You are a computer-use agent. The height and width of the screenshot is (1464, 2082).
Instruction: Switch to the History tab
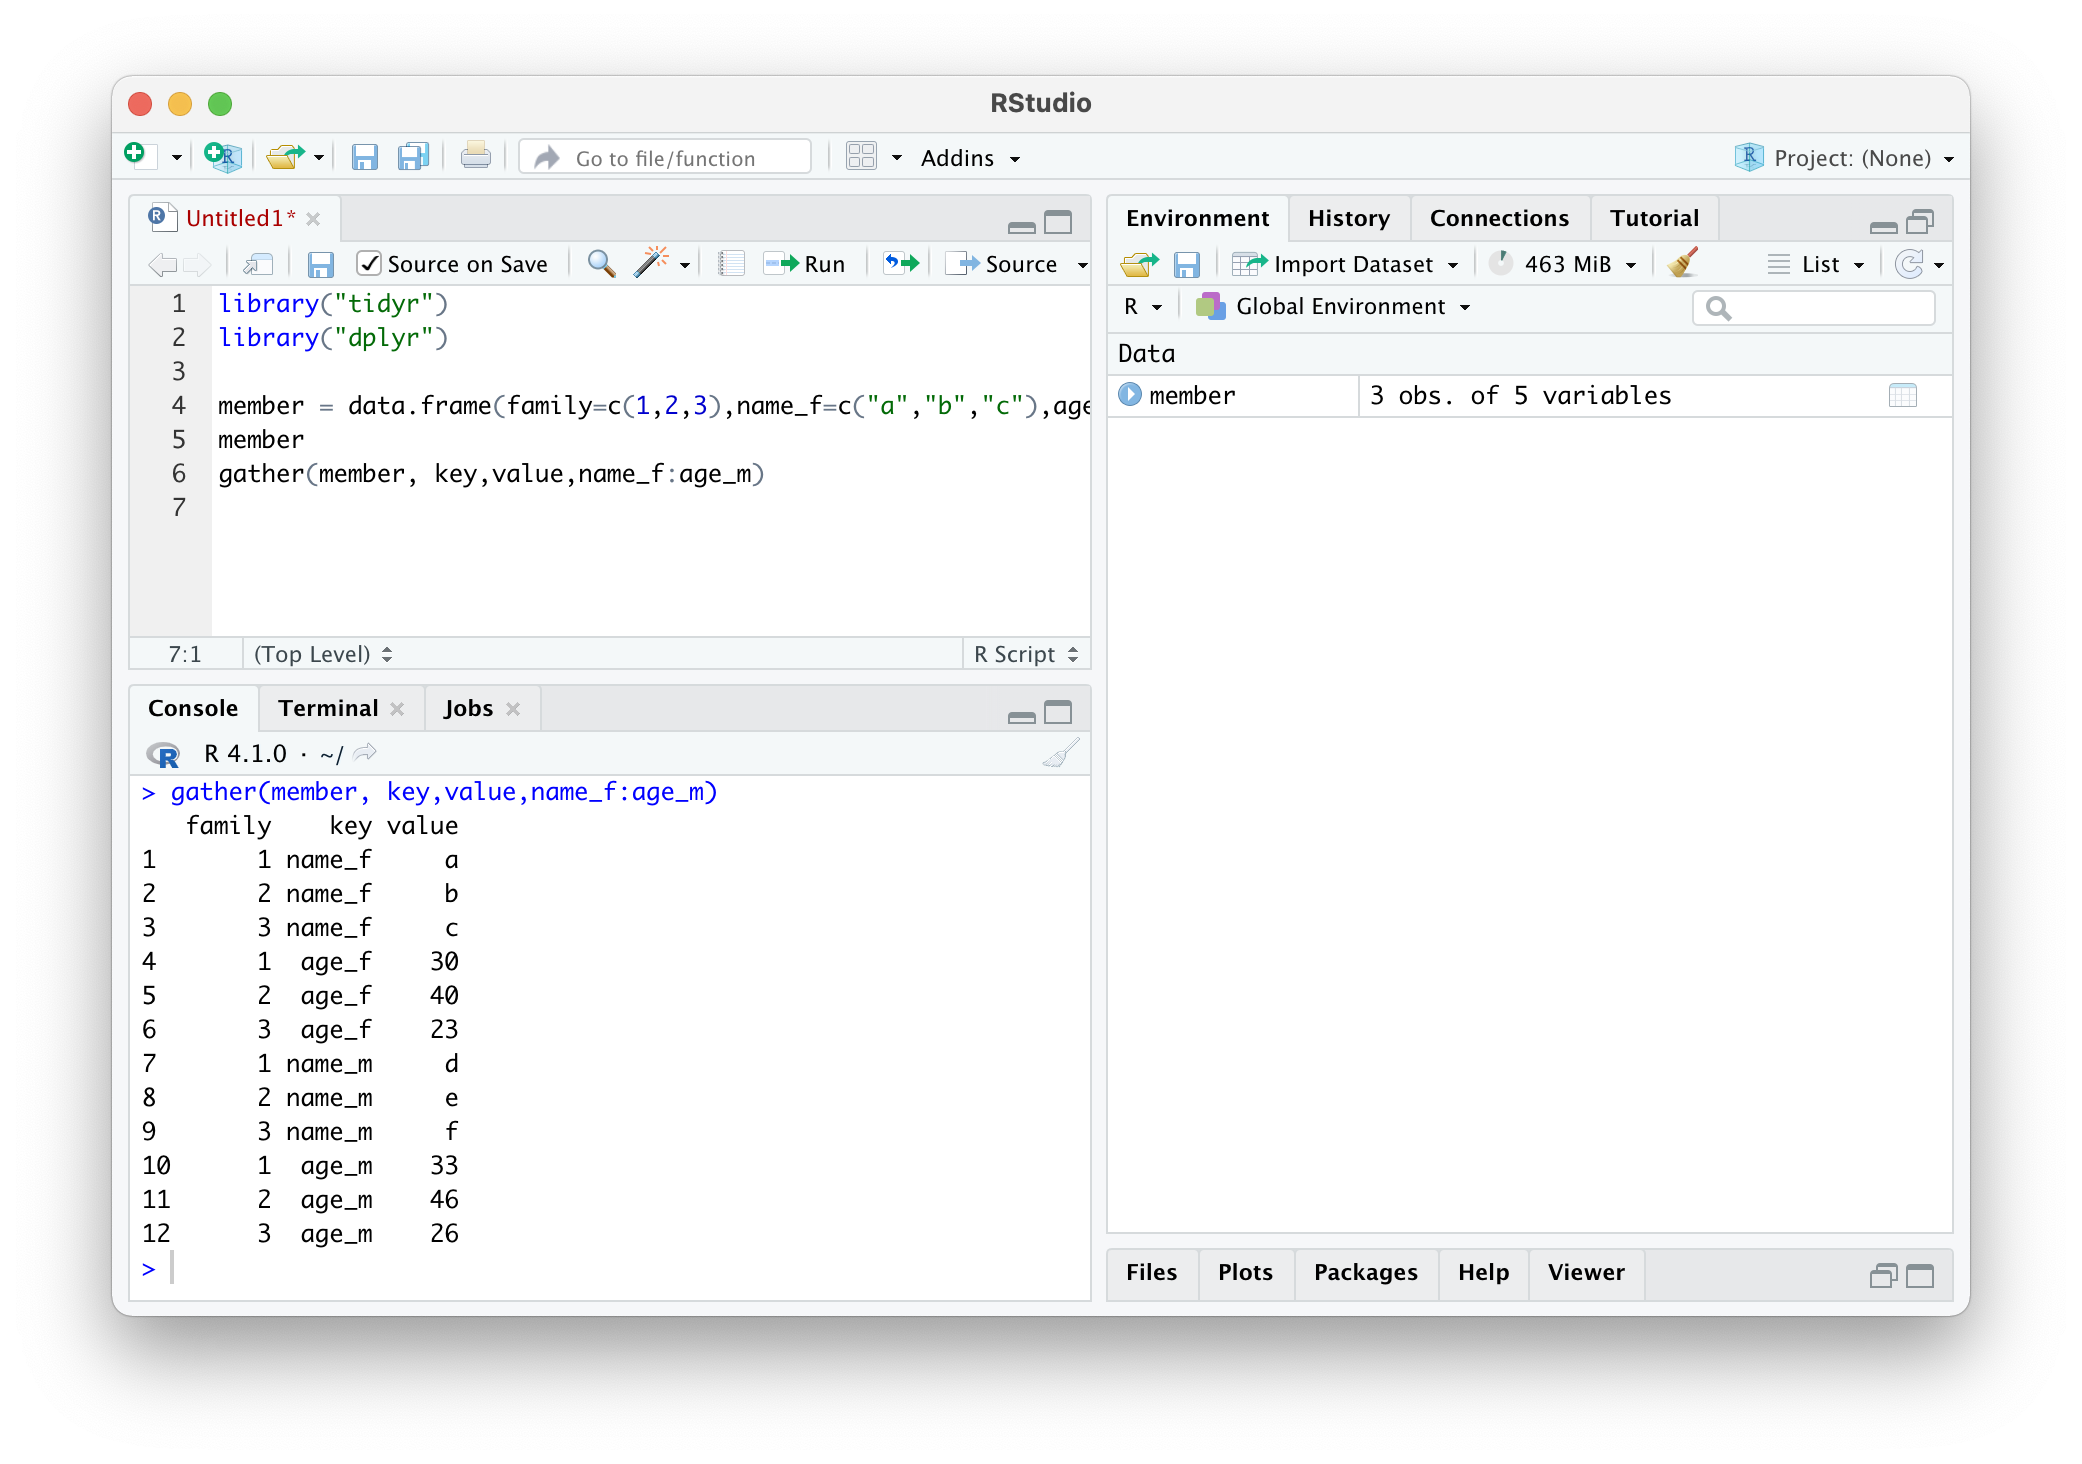coord(1349,218)
